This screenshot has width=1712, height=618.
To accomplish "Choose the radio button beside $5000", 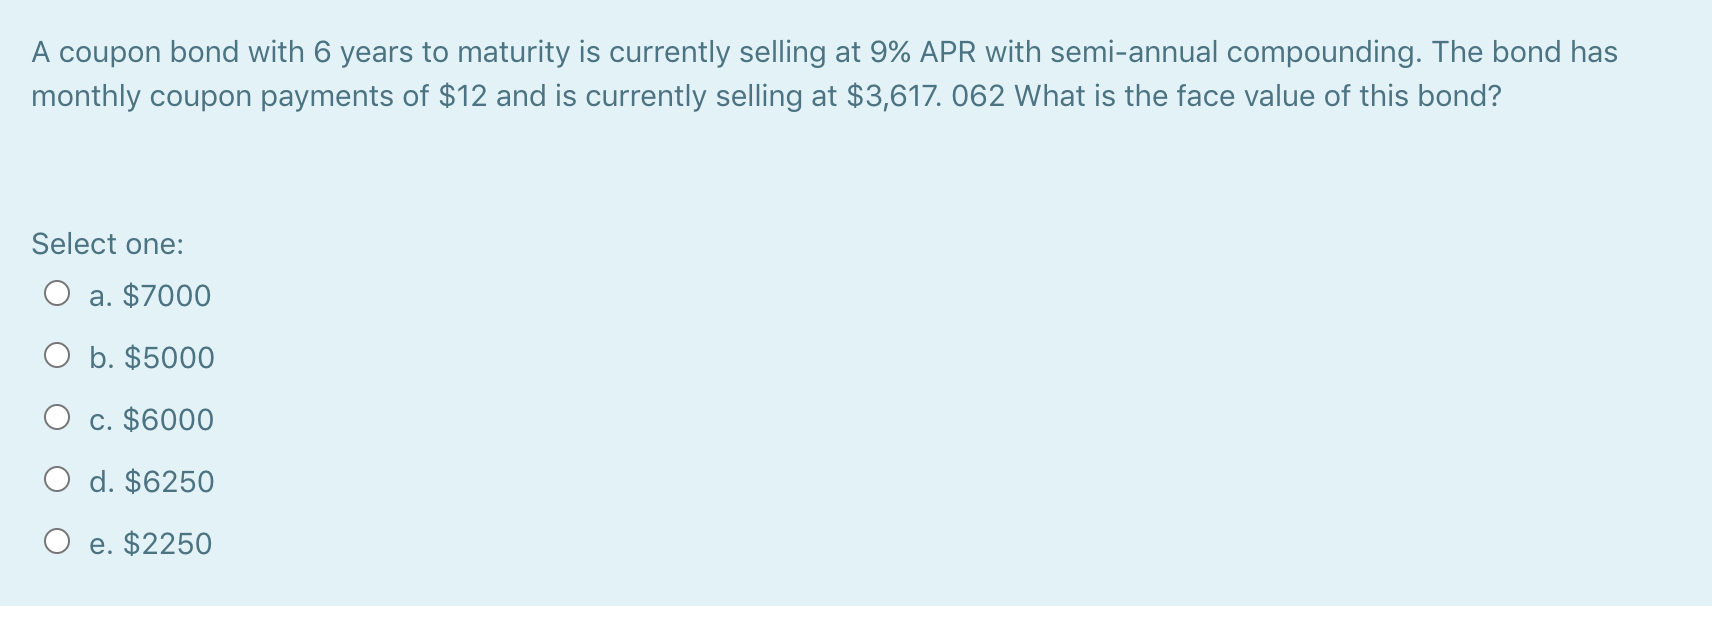I will pyautogui.click(x=57, y=356).
